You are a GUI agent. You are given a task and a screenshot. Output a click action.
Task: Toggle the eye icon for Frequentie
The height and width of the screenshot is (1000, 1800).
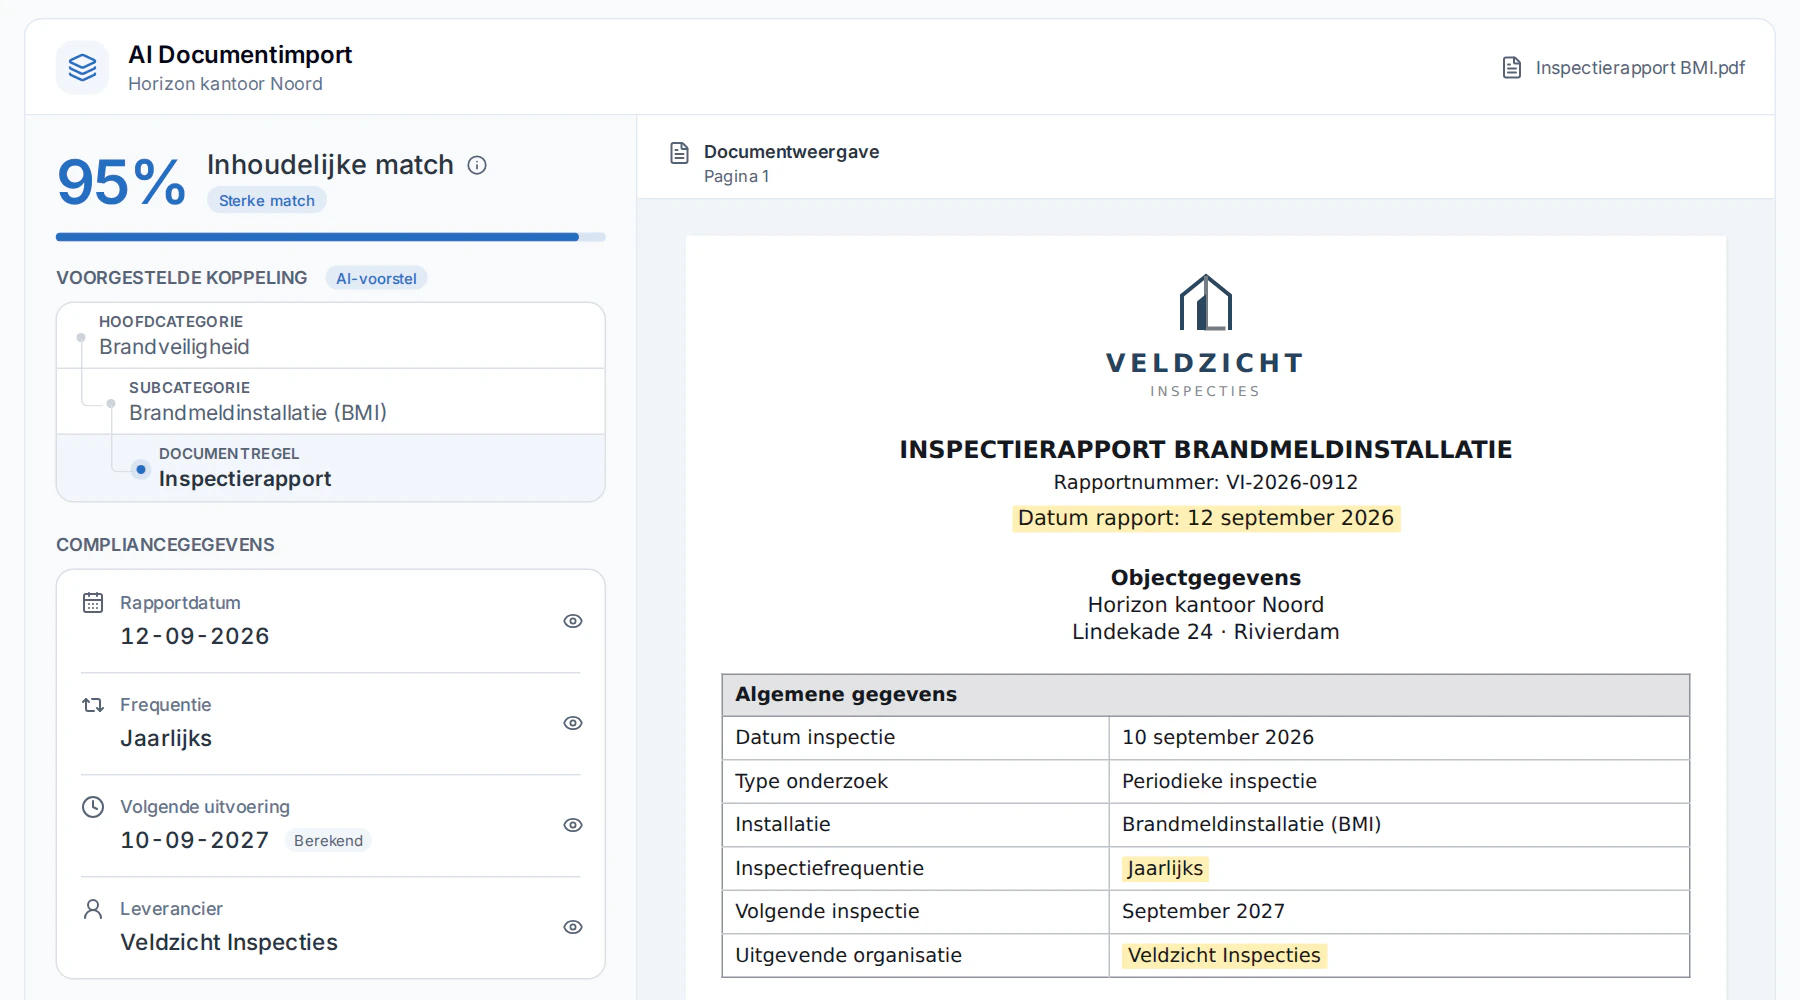(x=573, y=723)
